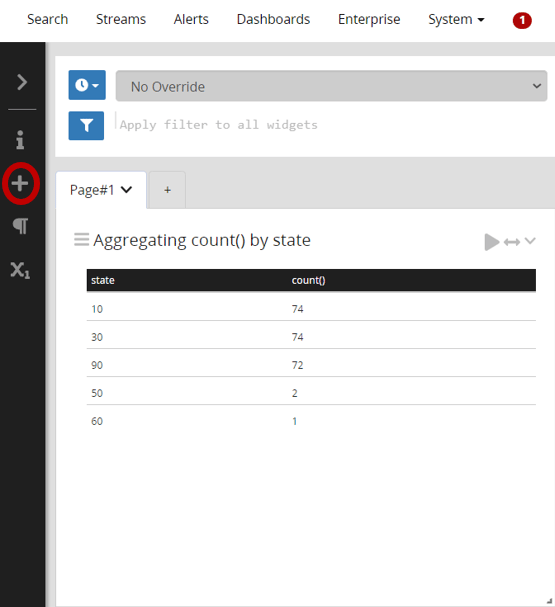Viewport: 555px width, 607px height.
Task: Select state value 90
Action: coord(97,365)
